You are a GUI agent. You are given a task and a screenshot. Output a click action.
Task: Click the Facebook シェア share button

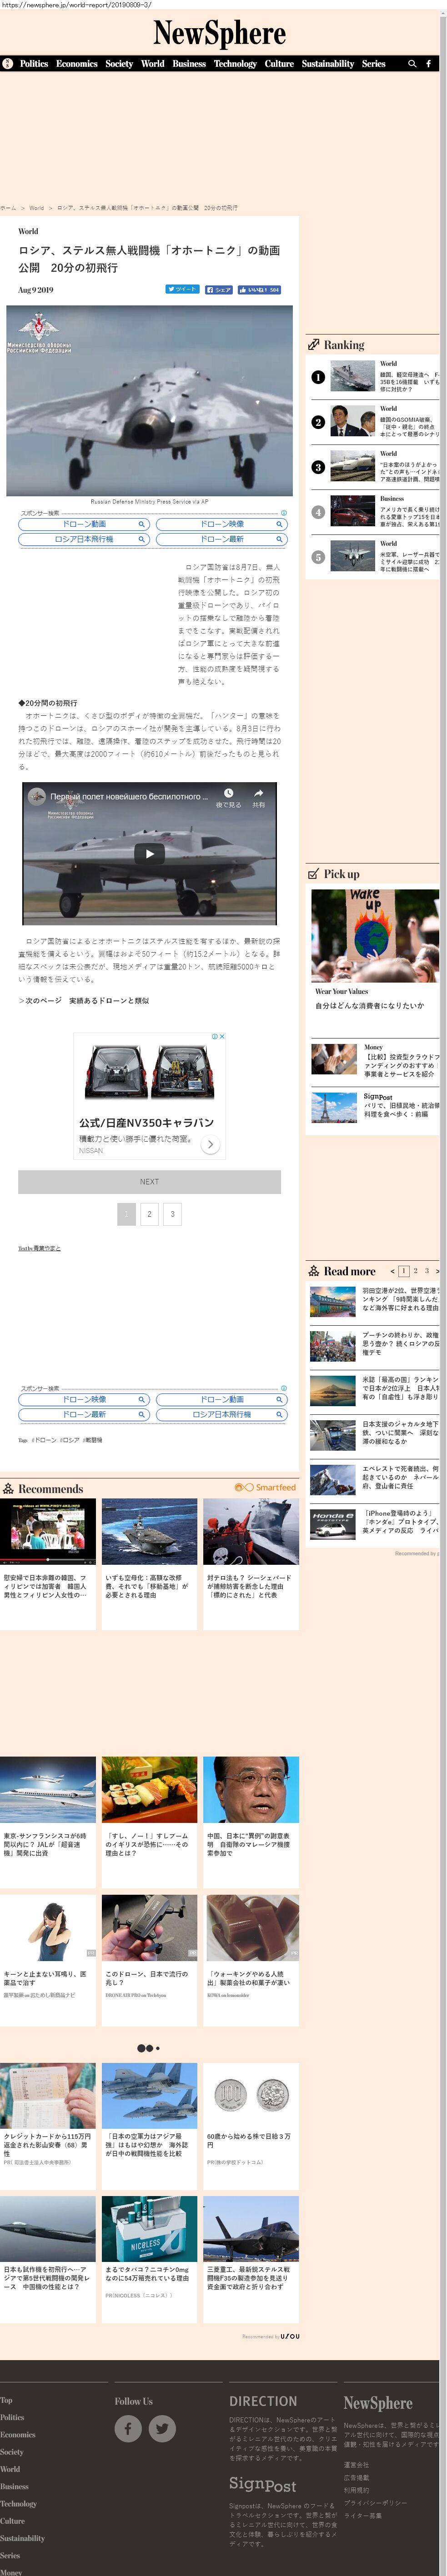pyautogui.click(x=219, y=290)
